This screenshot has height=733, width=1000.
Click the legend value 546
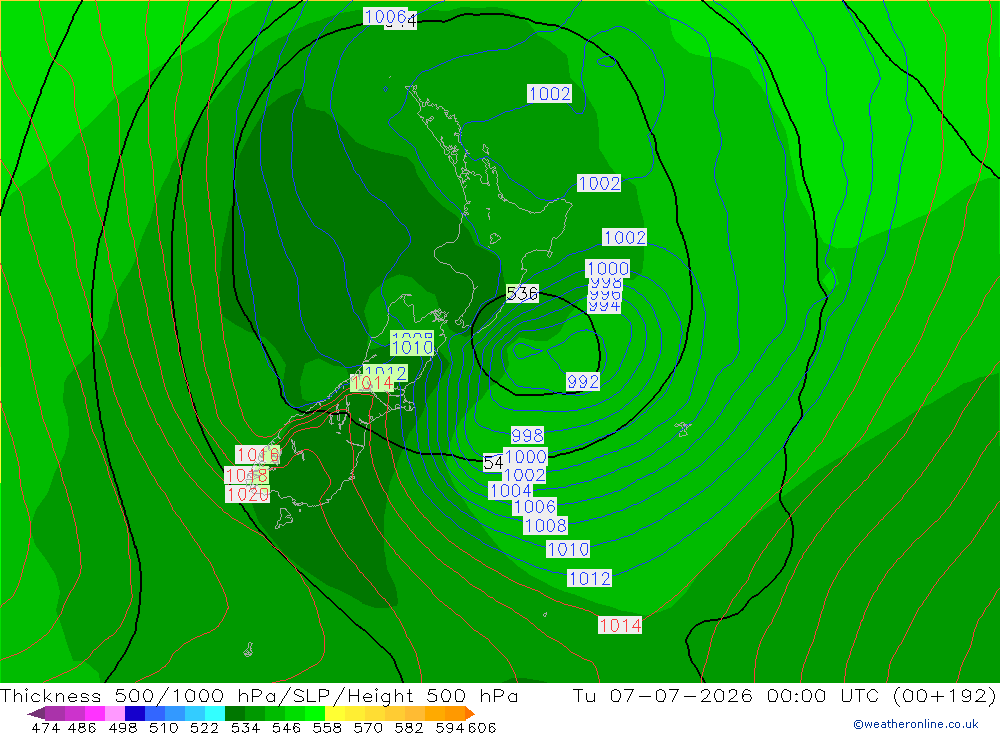click(x=286, y=727)
